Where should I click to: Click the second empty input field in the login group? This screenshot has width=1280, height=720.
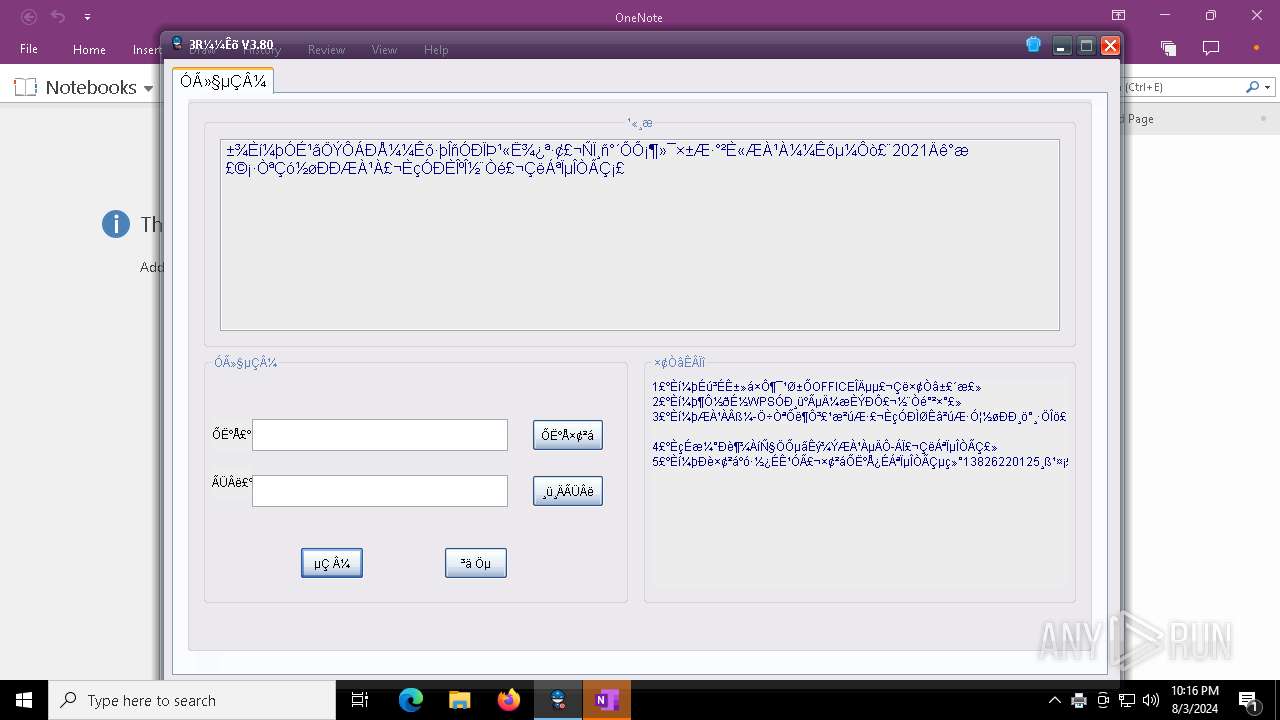(380, 491)
